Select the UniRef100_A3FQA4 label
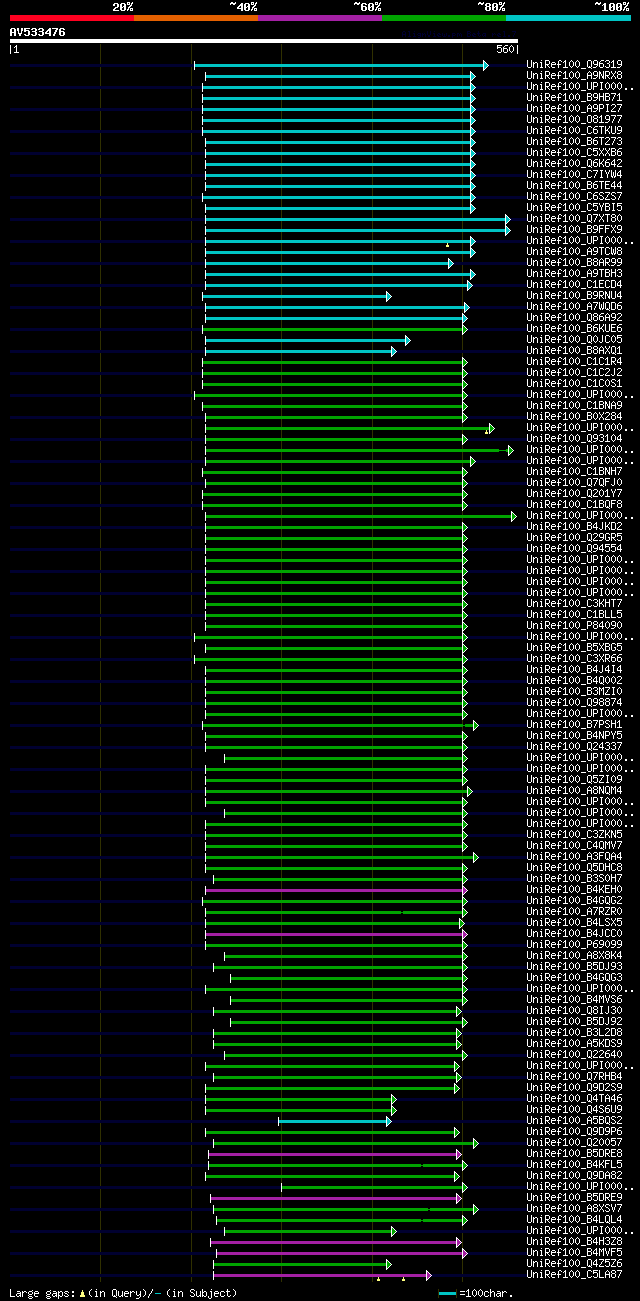The image size is (640, 1301). [x=574, y=857]
